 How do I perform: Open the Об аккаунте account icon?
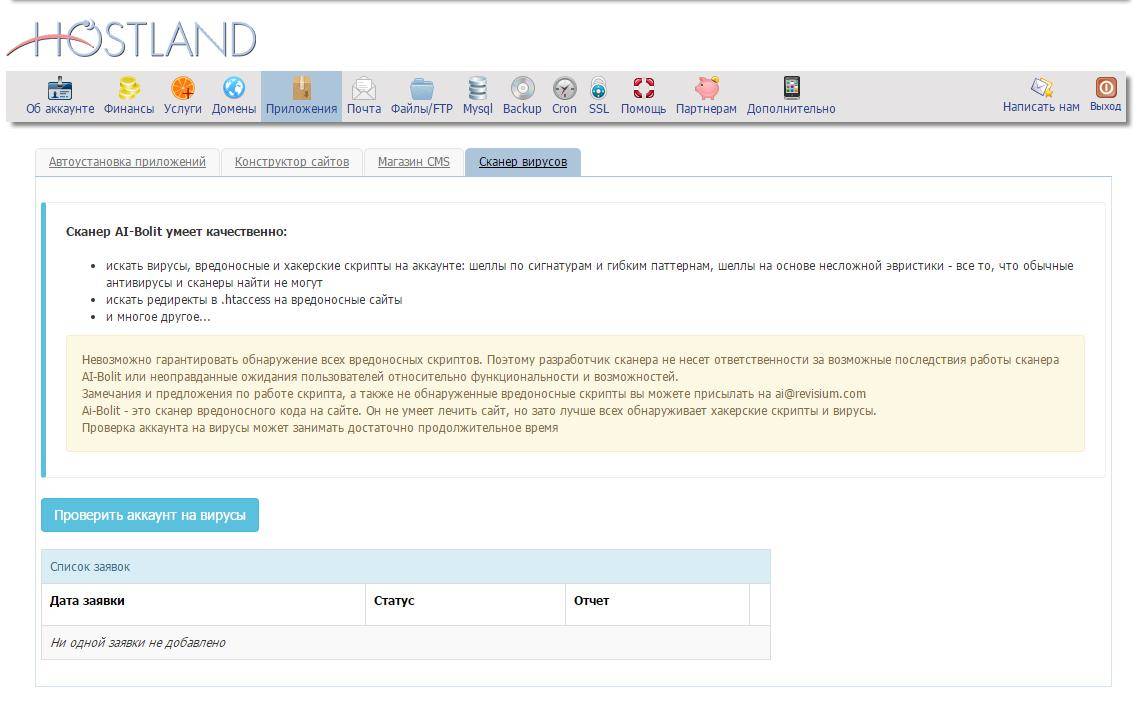60,89
